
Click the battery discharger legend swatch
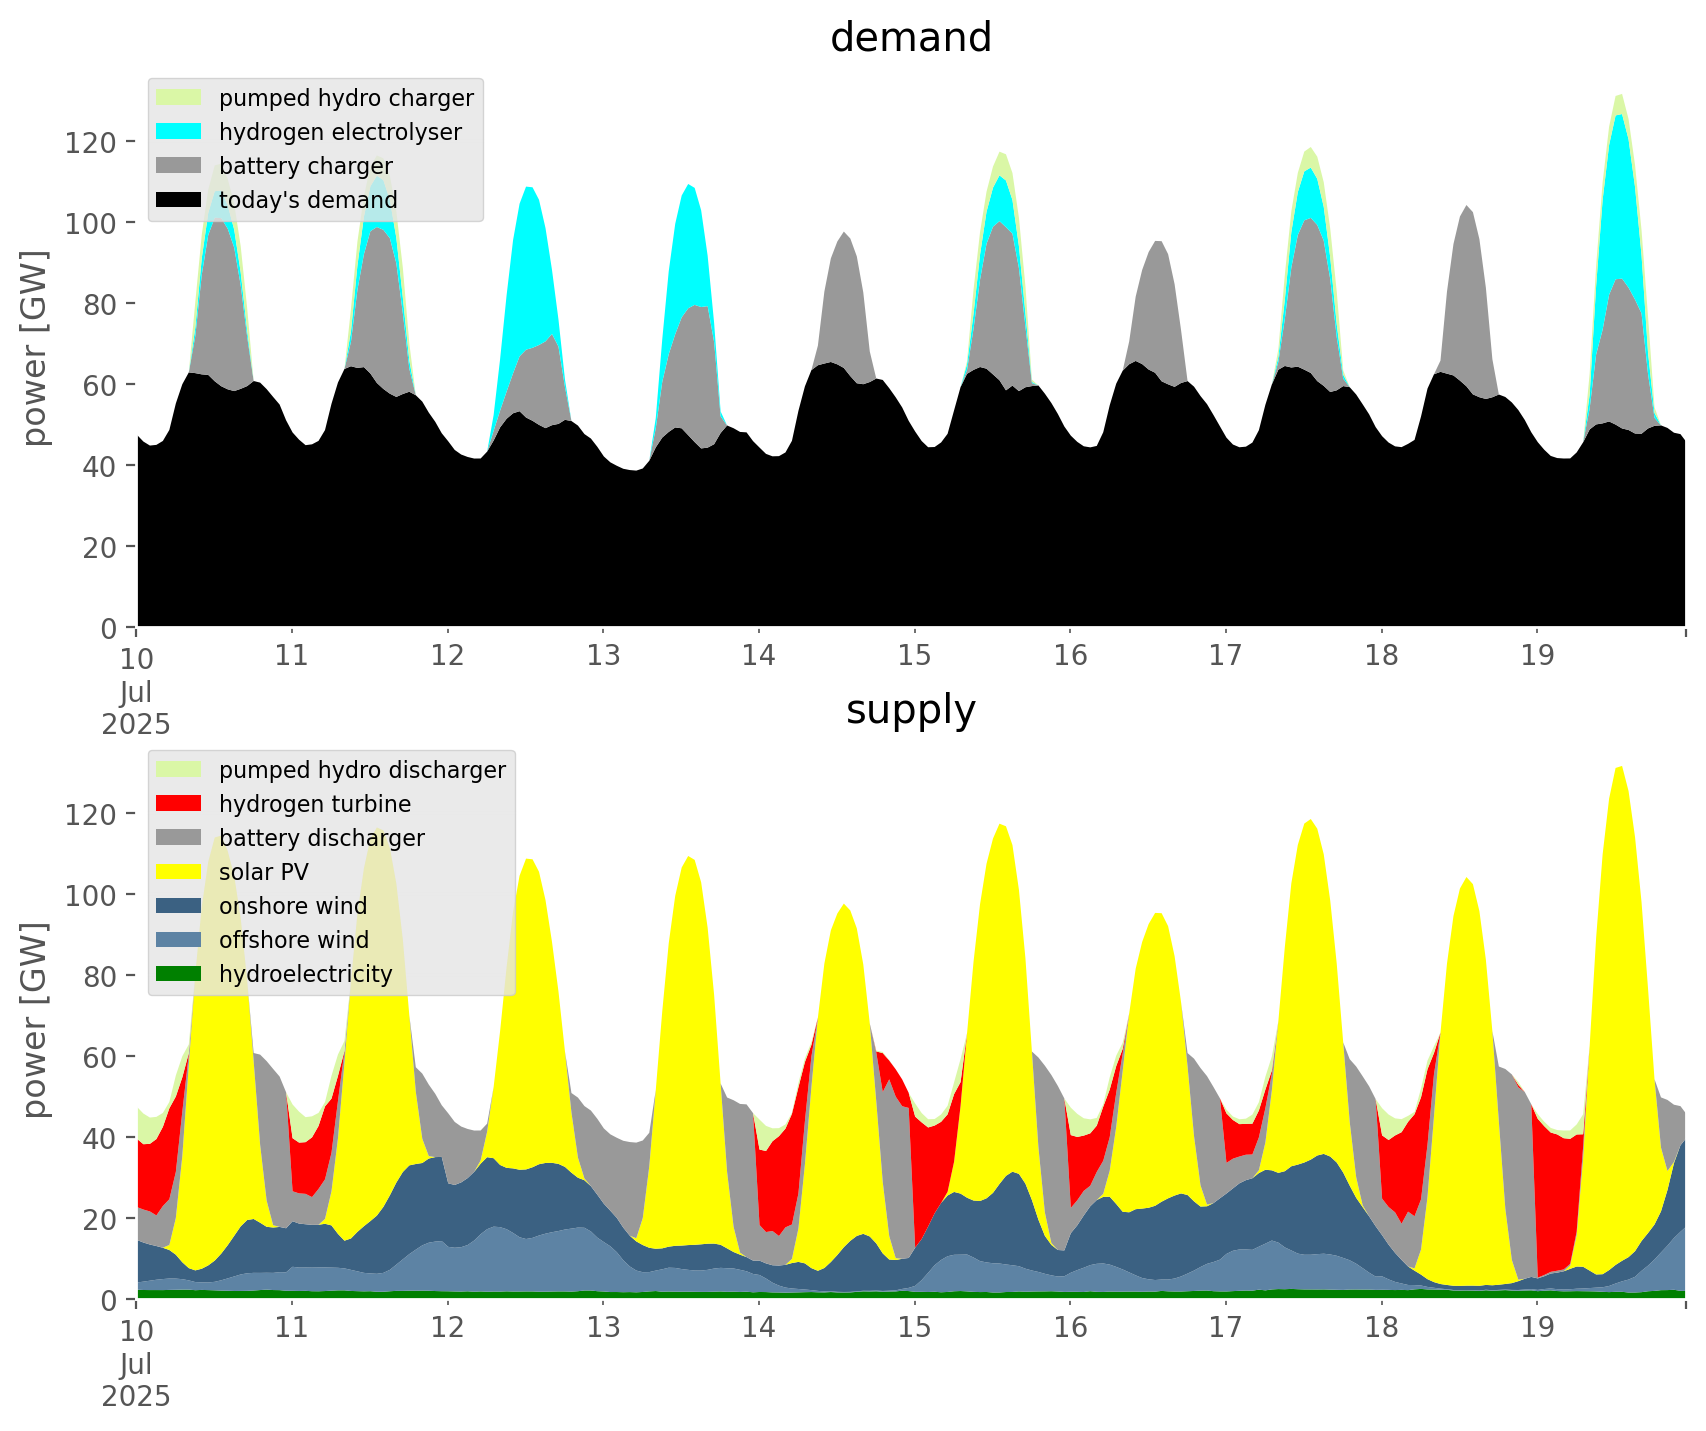pos(179,838)
